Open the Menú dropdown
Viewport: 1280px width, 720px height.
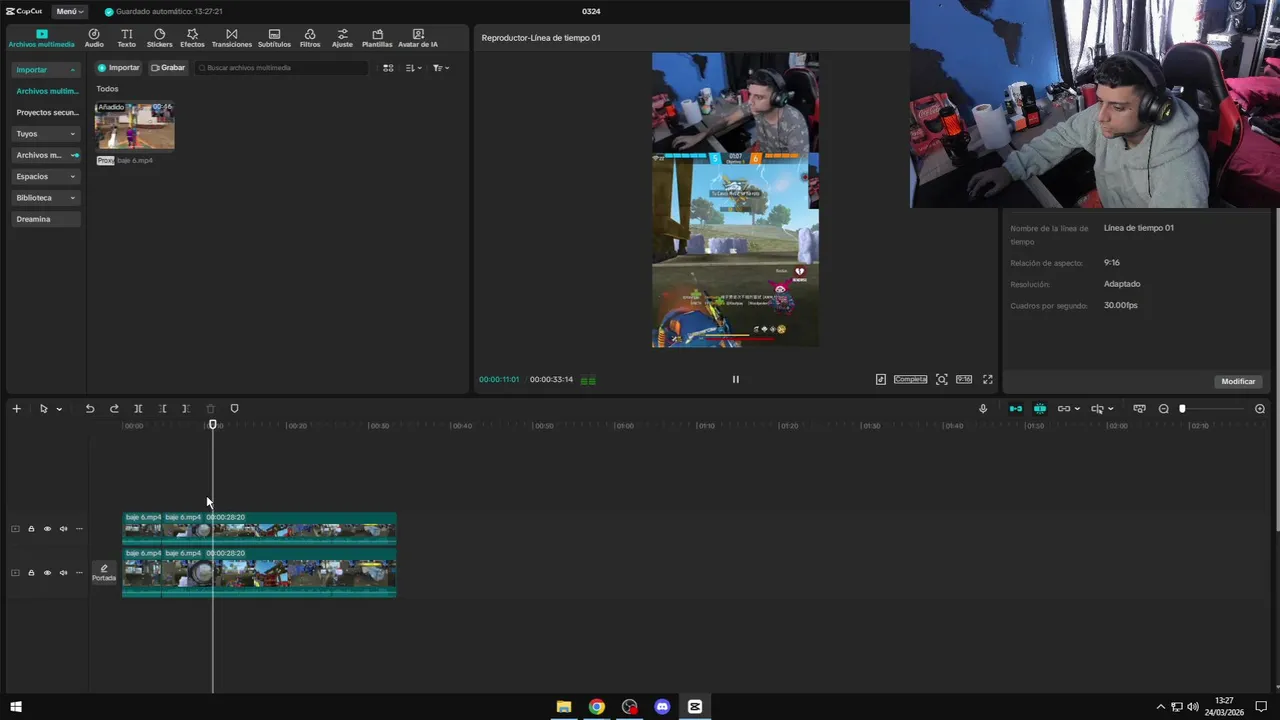coord(69,11)
